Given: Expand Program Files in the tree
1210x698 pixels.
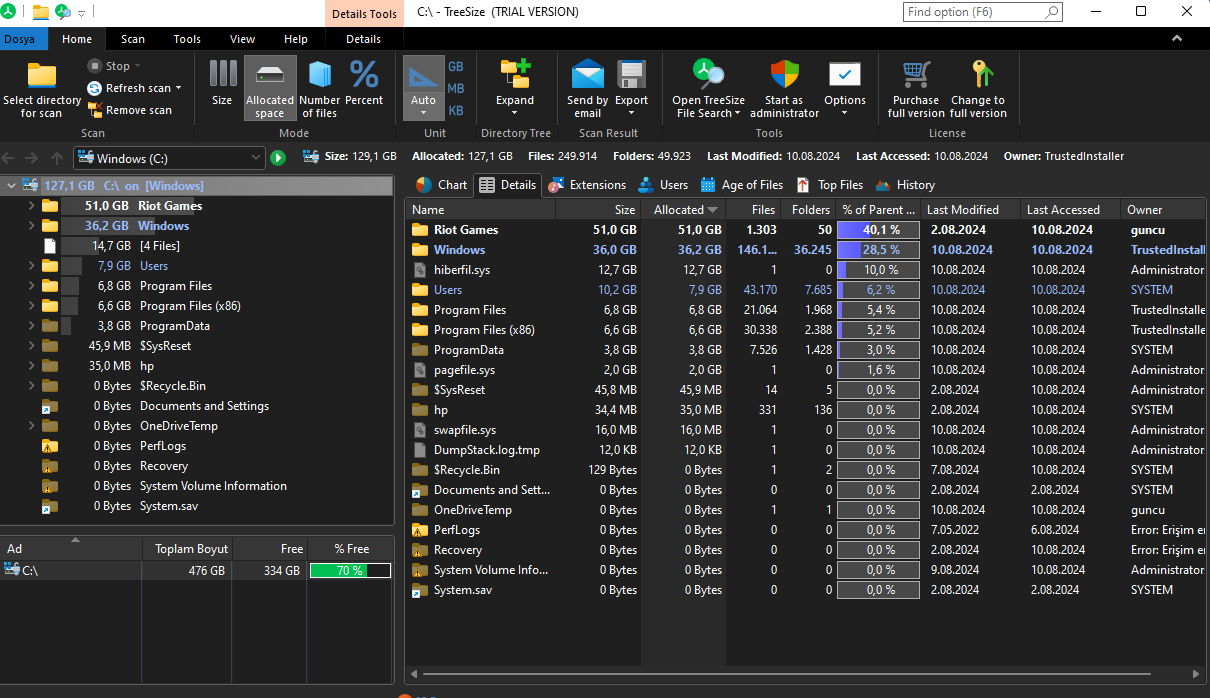Looking at the screenshot, I should click(31, 285).
